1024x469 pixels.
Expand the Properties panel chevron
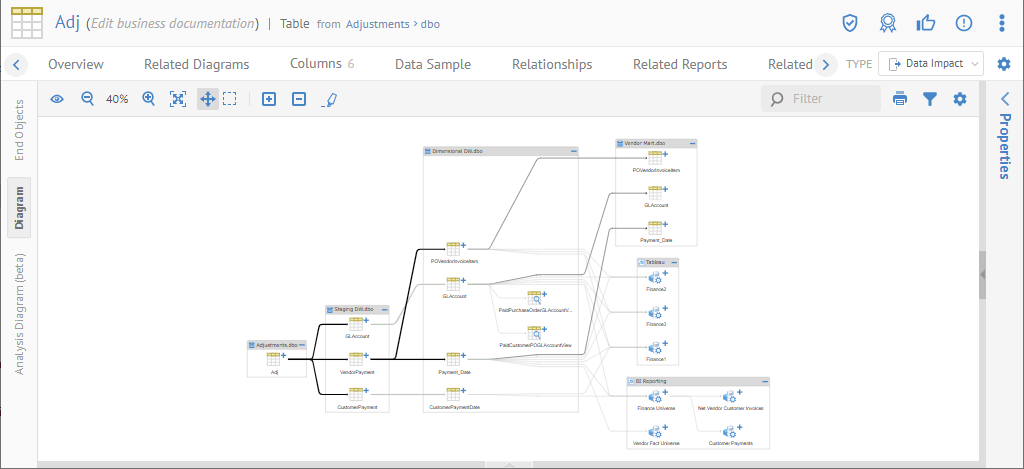click(1005, 99)
